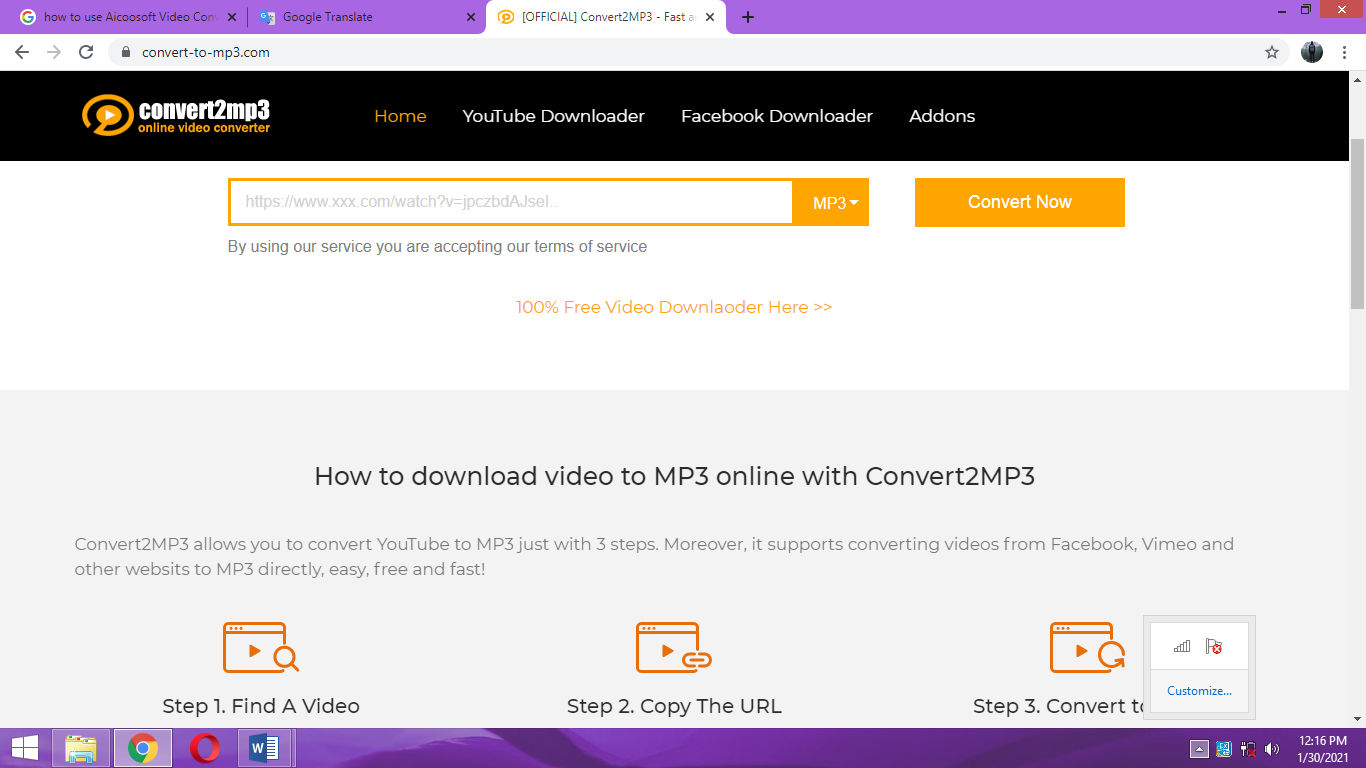Collapse hidden tray icons arrow
Image resolution: width=1366 pixels, height=768 pixels.
(1200, 749)
